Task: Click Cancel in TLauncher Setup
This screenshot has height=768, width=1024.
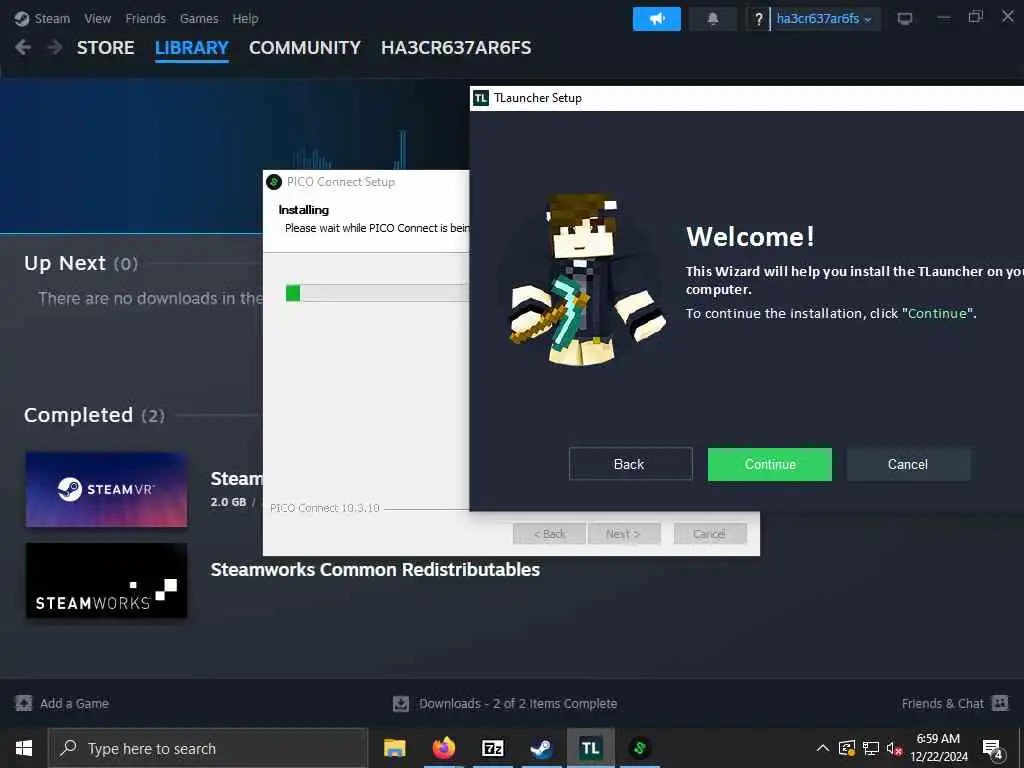Action: (908, 464)
